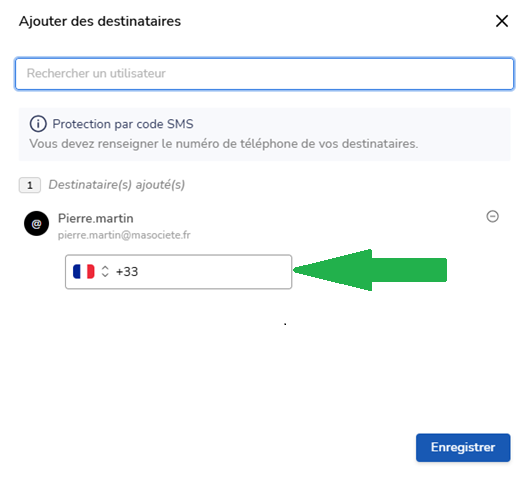This screenshot has width=531, height=478.
Task: Click the Vous devez renseigner le numéro notice
Action: coord(224,144)
